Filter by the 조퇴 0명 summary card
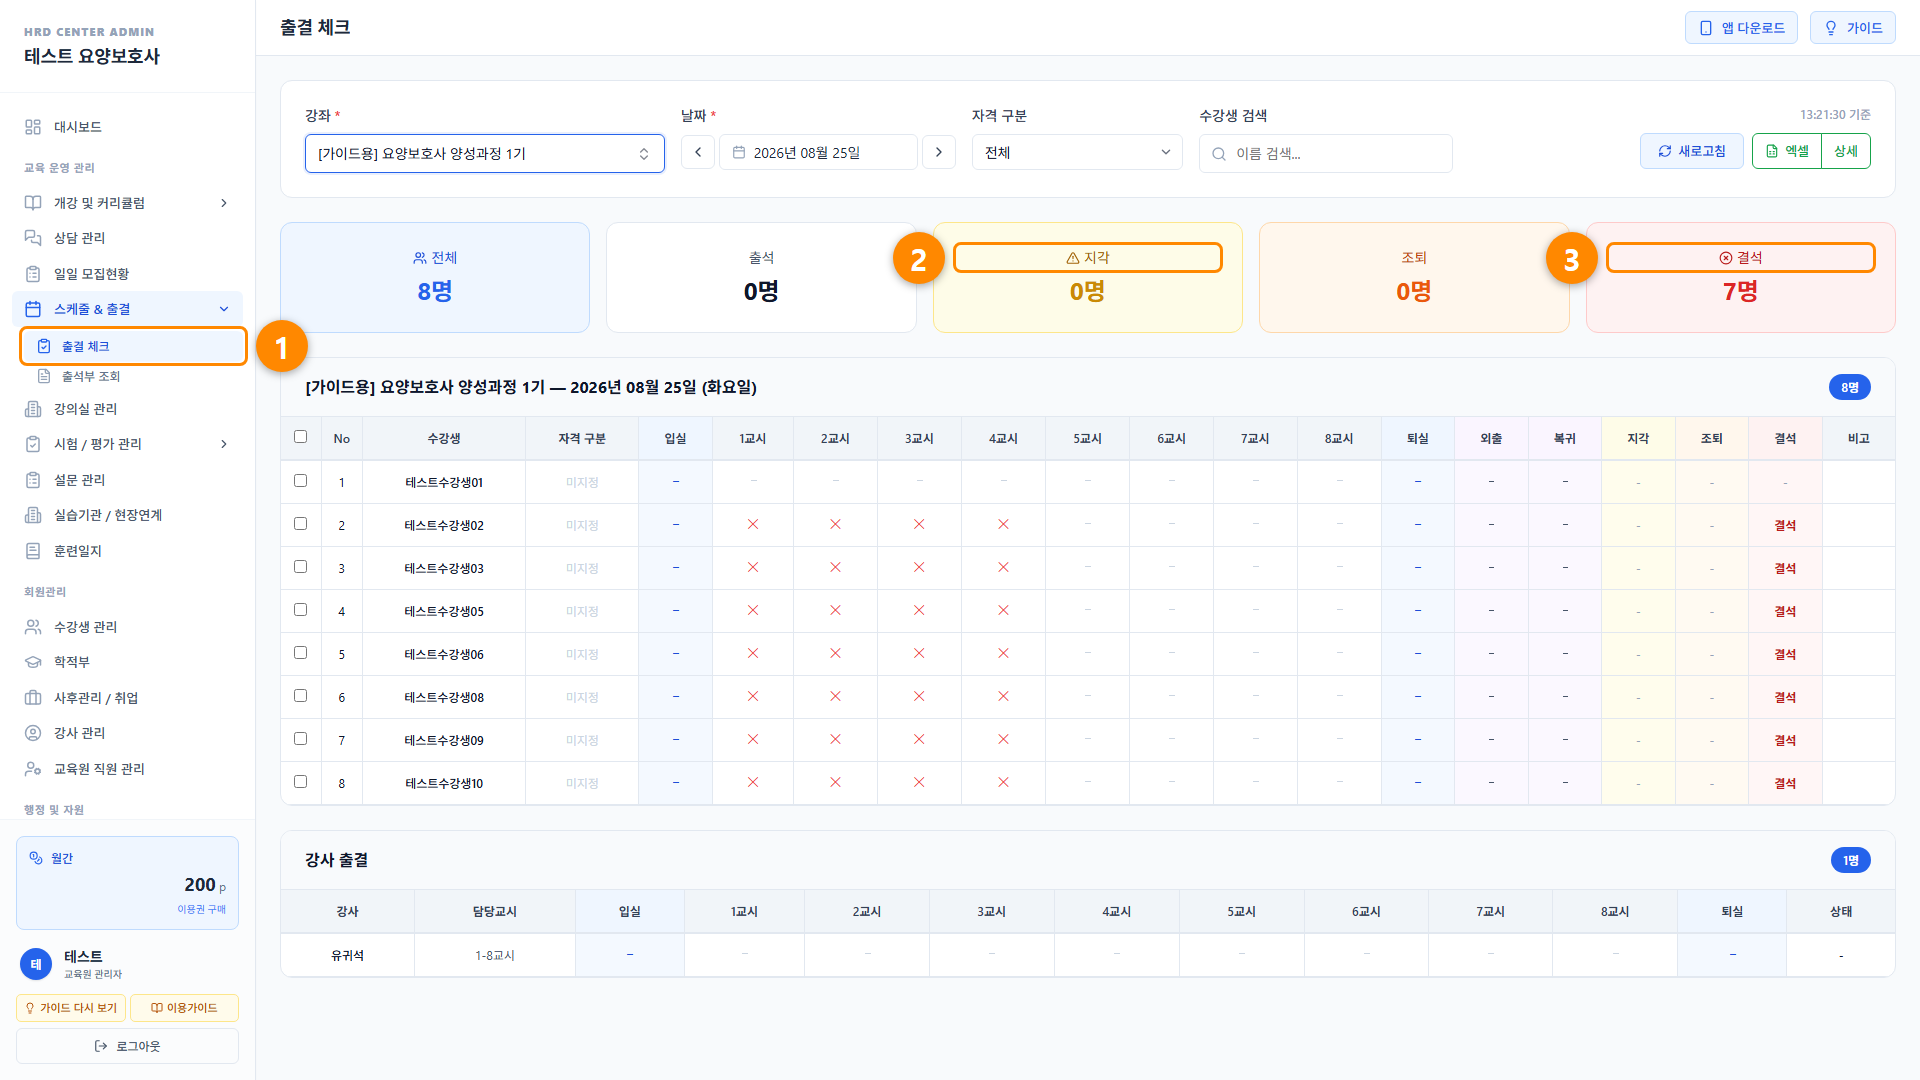This screenshot has height=1080, width=1920. 1414,277
